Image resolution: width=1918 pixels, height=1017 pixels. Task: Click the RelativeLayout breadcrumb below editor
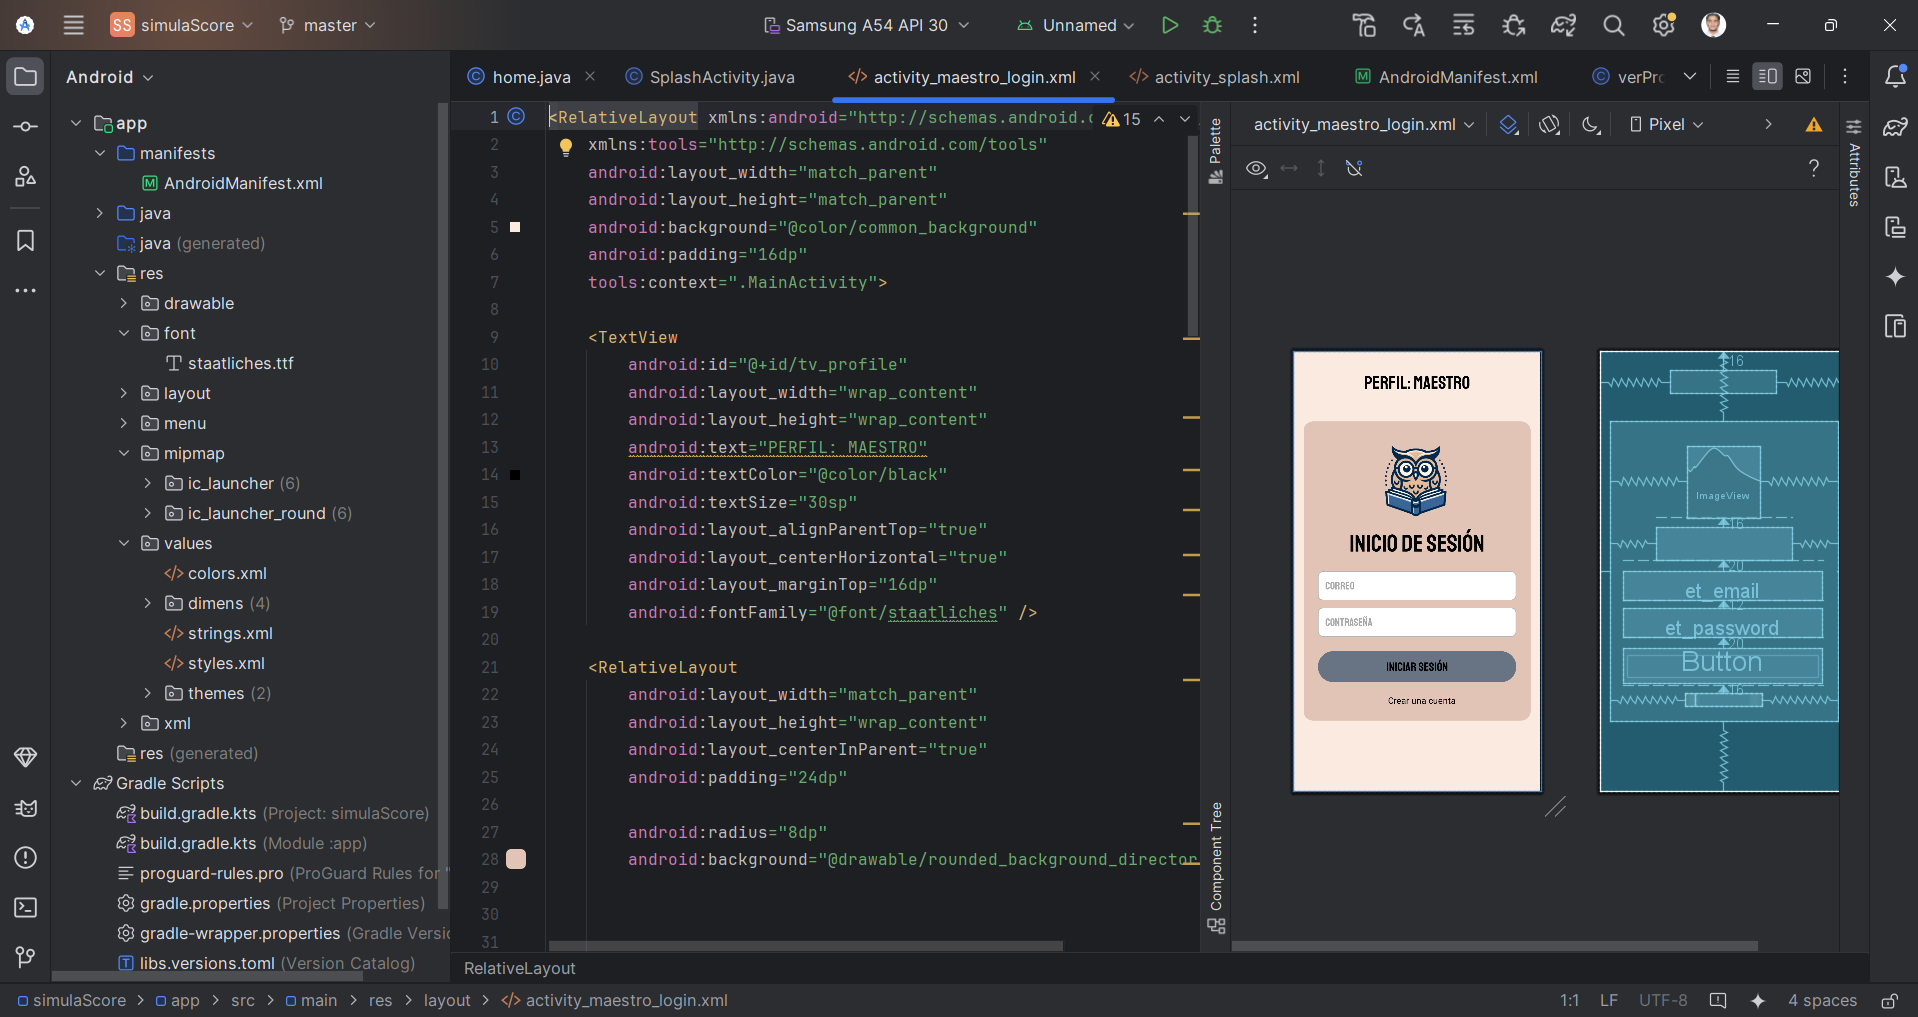[520, 968]
